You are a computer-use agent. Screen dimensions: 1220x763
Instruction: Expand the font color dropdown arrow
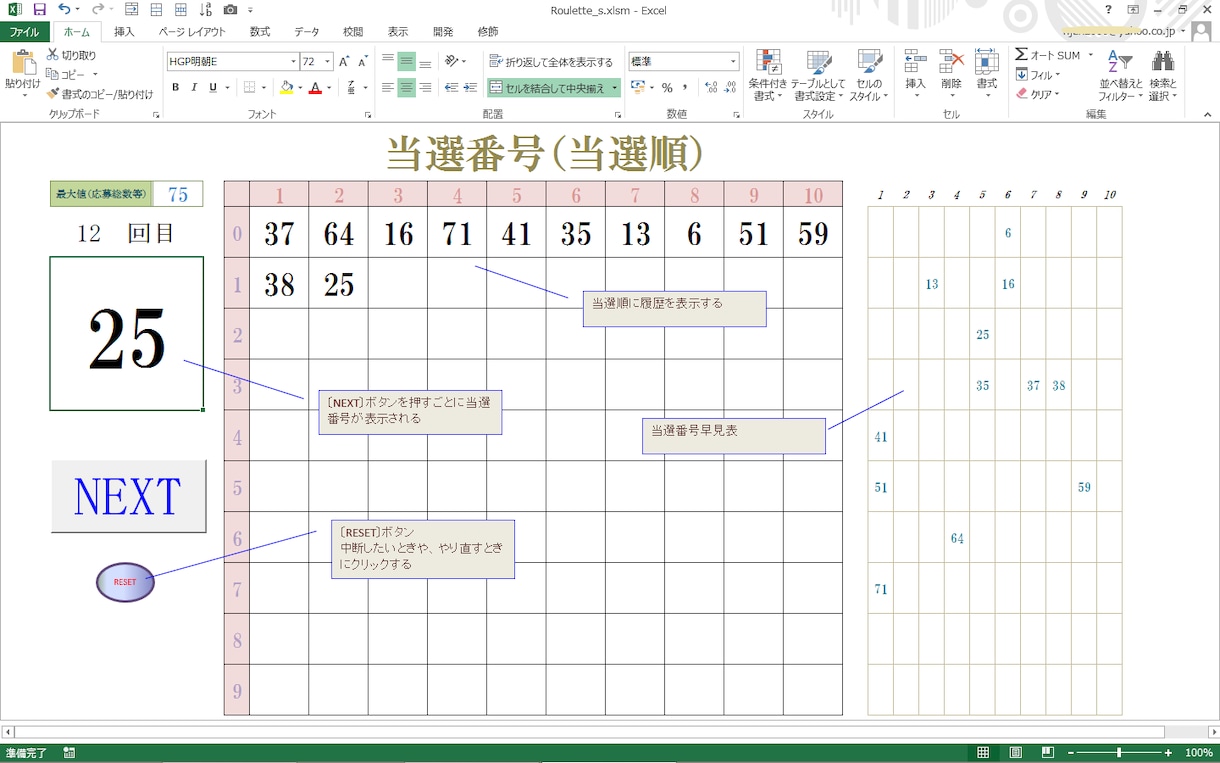(x=329, y=88)
